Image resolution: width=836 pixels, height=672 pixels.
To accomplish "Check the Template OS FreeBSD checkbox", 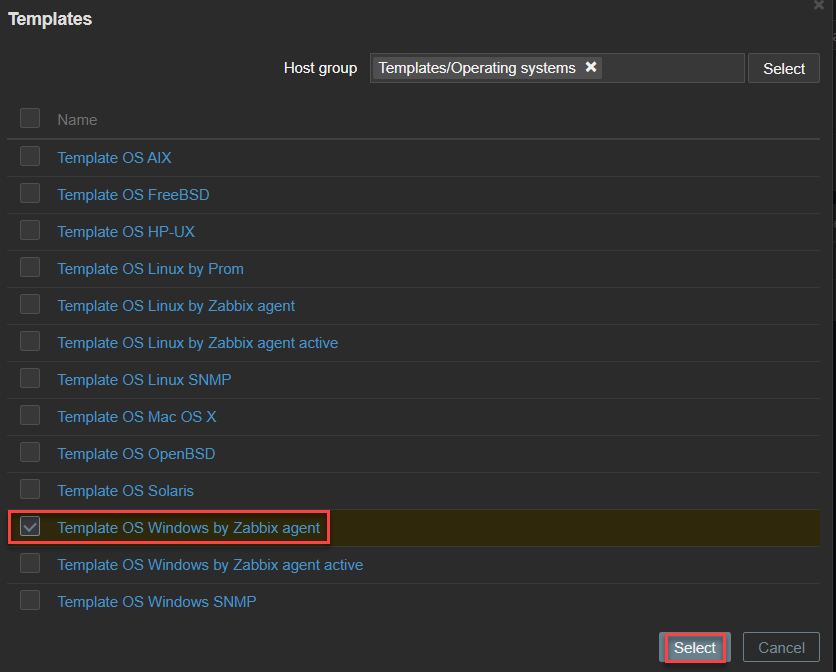I will click(29, 192).
